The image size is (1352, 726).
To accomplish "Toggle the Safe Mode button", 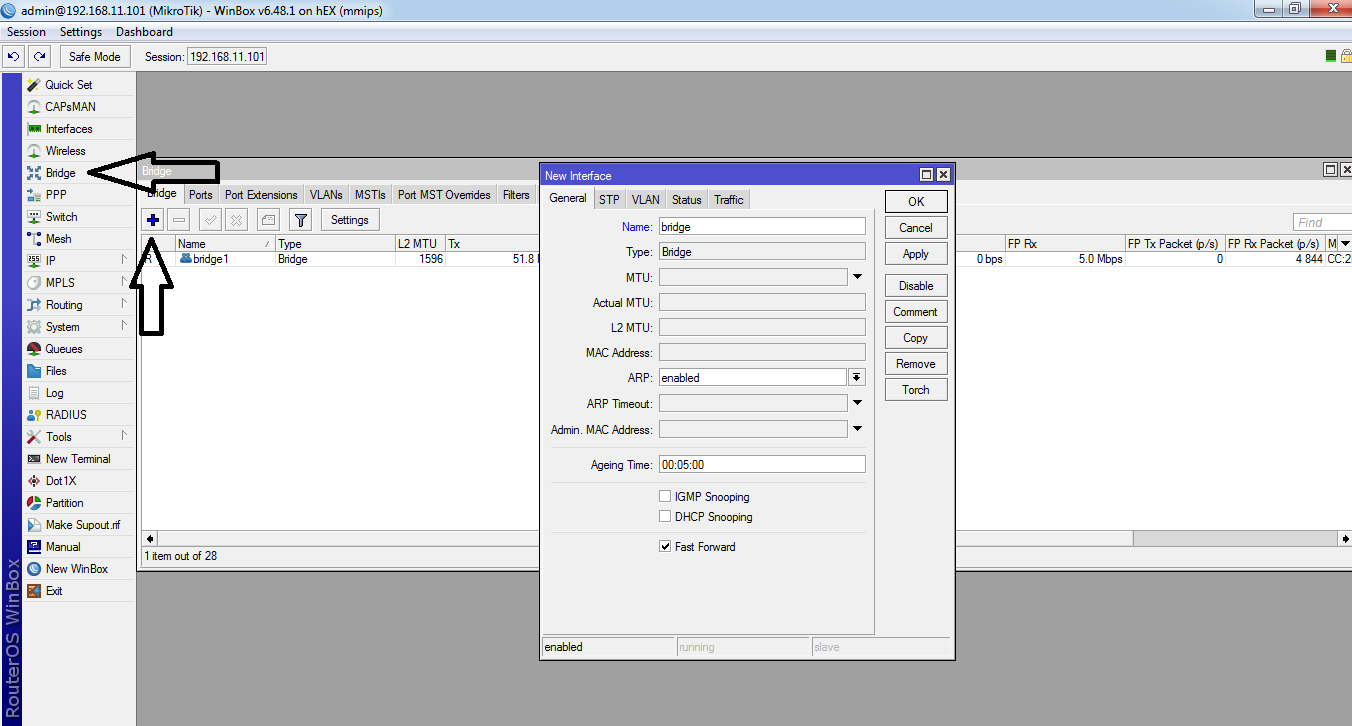I will (95, 57).
